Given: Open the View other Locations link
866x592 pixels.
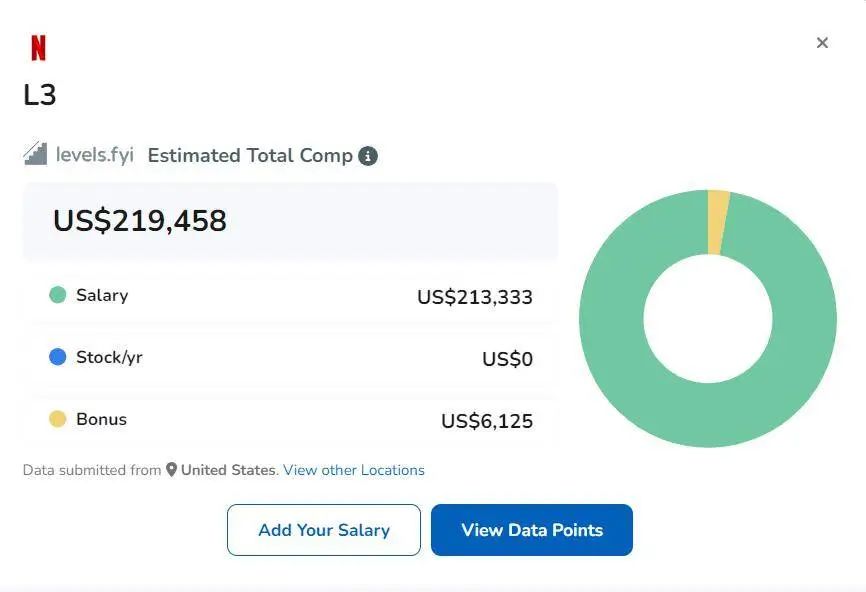Looking at the screenshot, I should pos(354,470).
